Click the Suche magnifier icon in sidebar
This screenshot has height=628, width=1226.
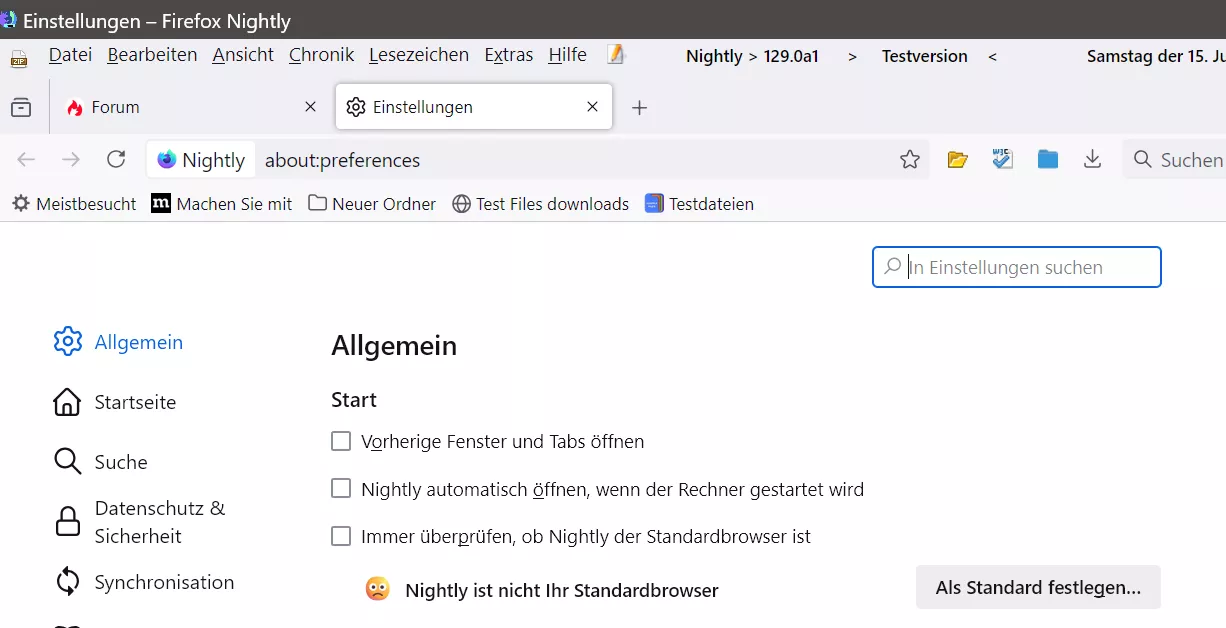click(x=67, y=462)
